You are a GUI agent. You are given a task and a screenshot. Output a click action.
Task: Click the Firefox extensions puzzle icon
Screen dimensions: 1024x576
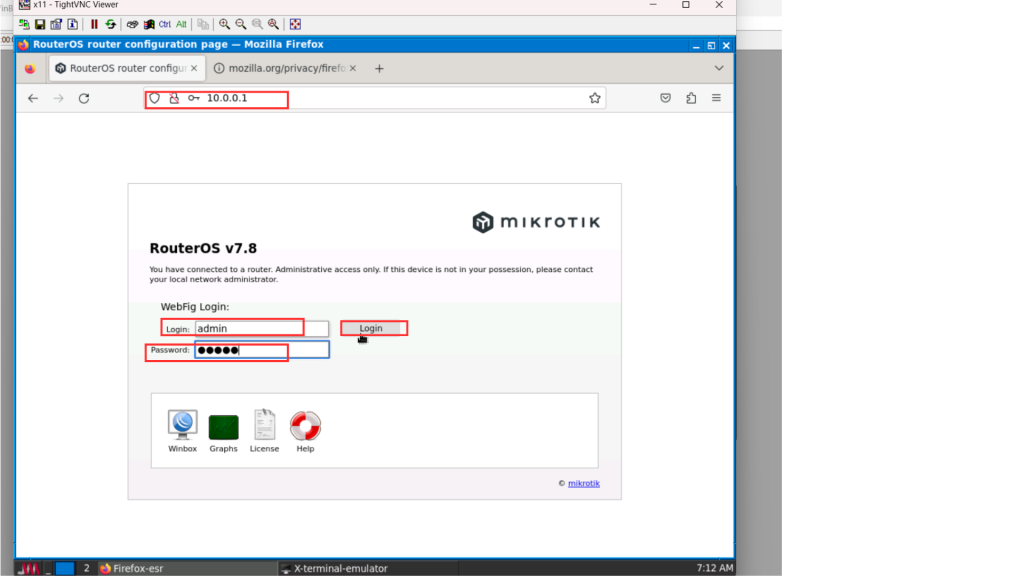[x=691, y=98]
